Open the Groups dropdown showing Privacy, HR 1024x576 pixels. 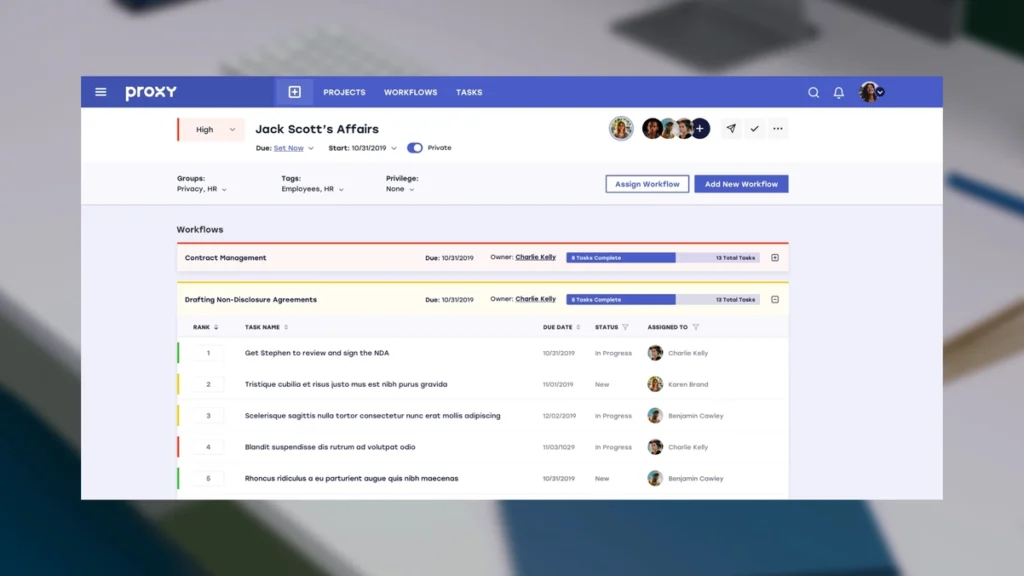point(202,189)
